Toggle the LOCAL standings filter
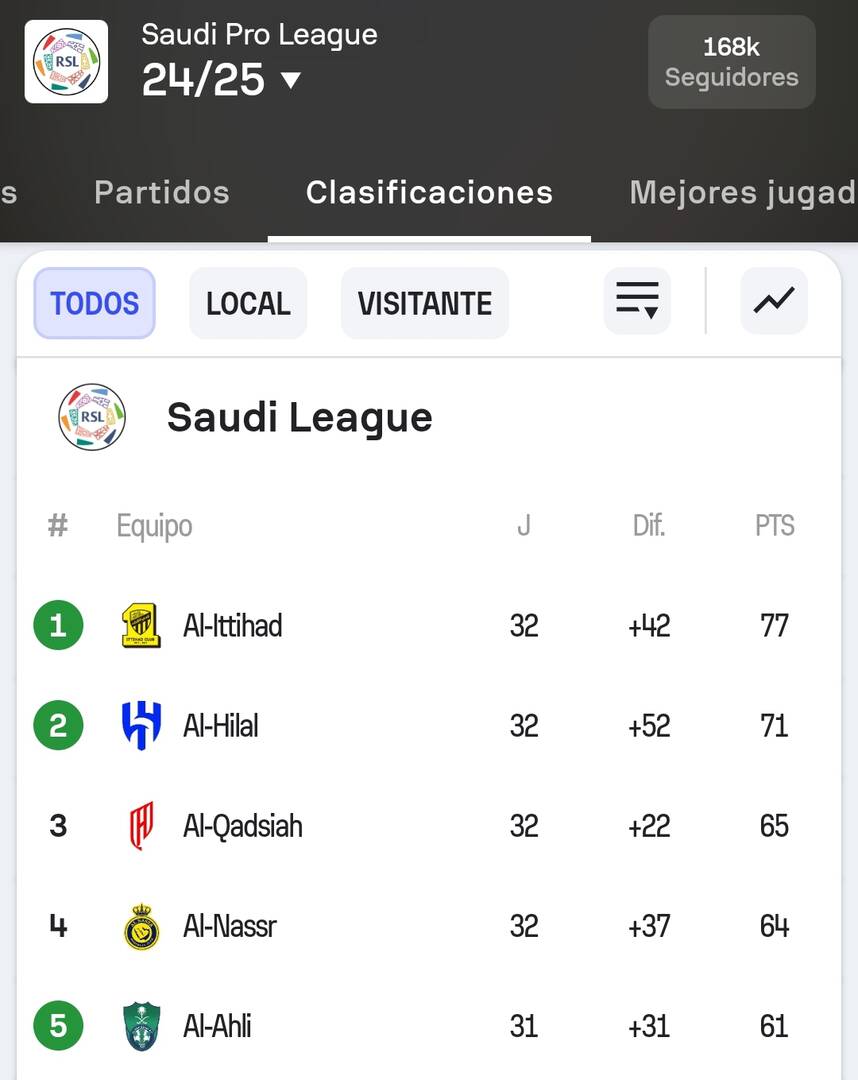The image size is (858, 1080). [248, 303]
